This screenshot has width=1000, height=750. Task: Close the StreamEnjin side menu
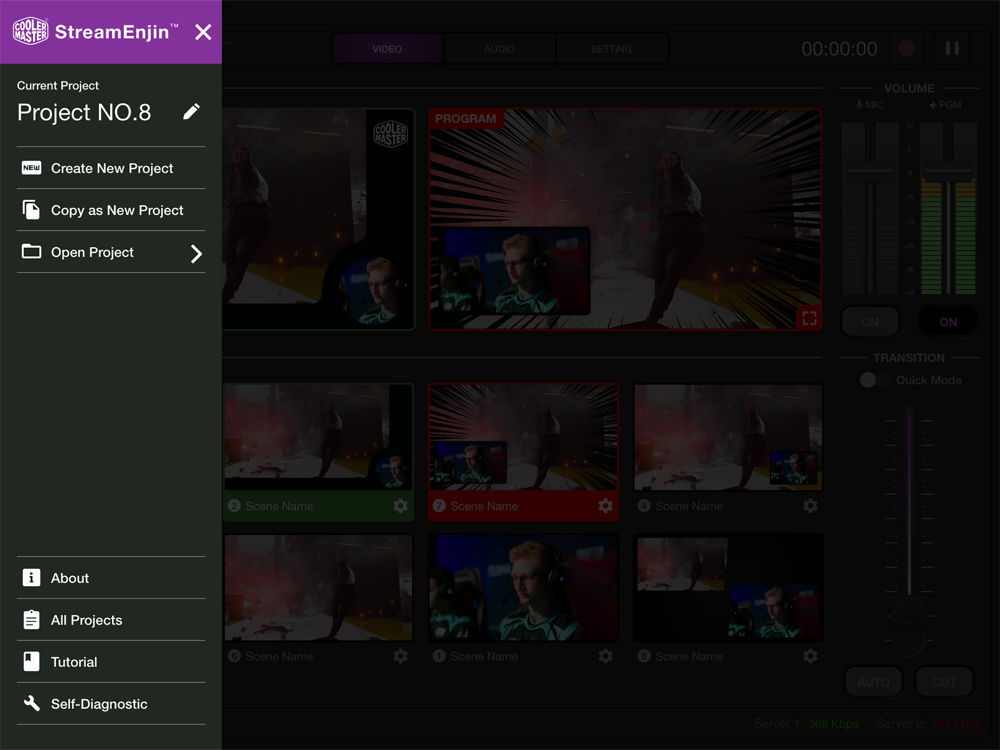[203, 32]
